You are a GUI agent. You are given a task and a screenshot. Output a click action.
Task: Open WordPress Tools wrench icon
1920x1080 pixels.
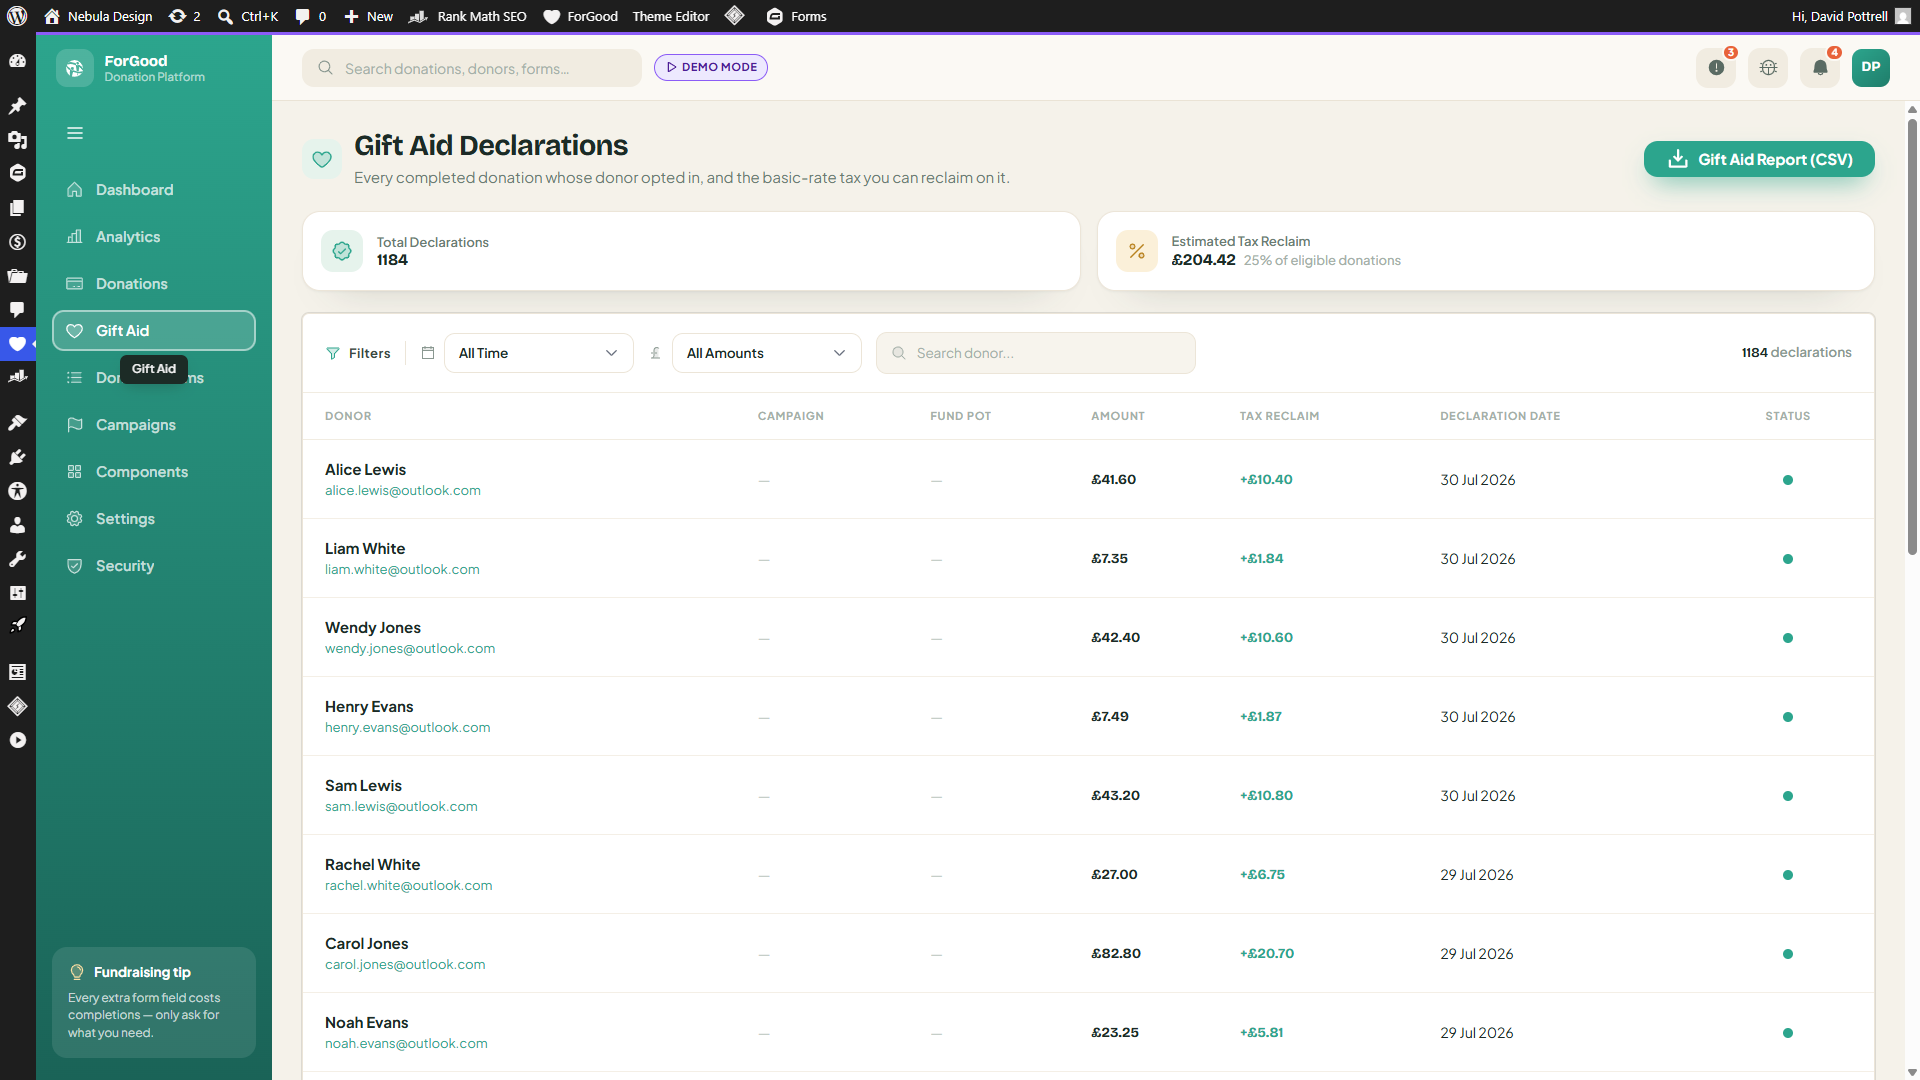[17, 559]
